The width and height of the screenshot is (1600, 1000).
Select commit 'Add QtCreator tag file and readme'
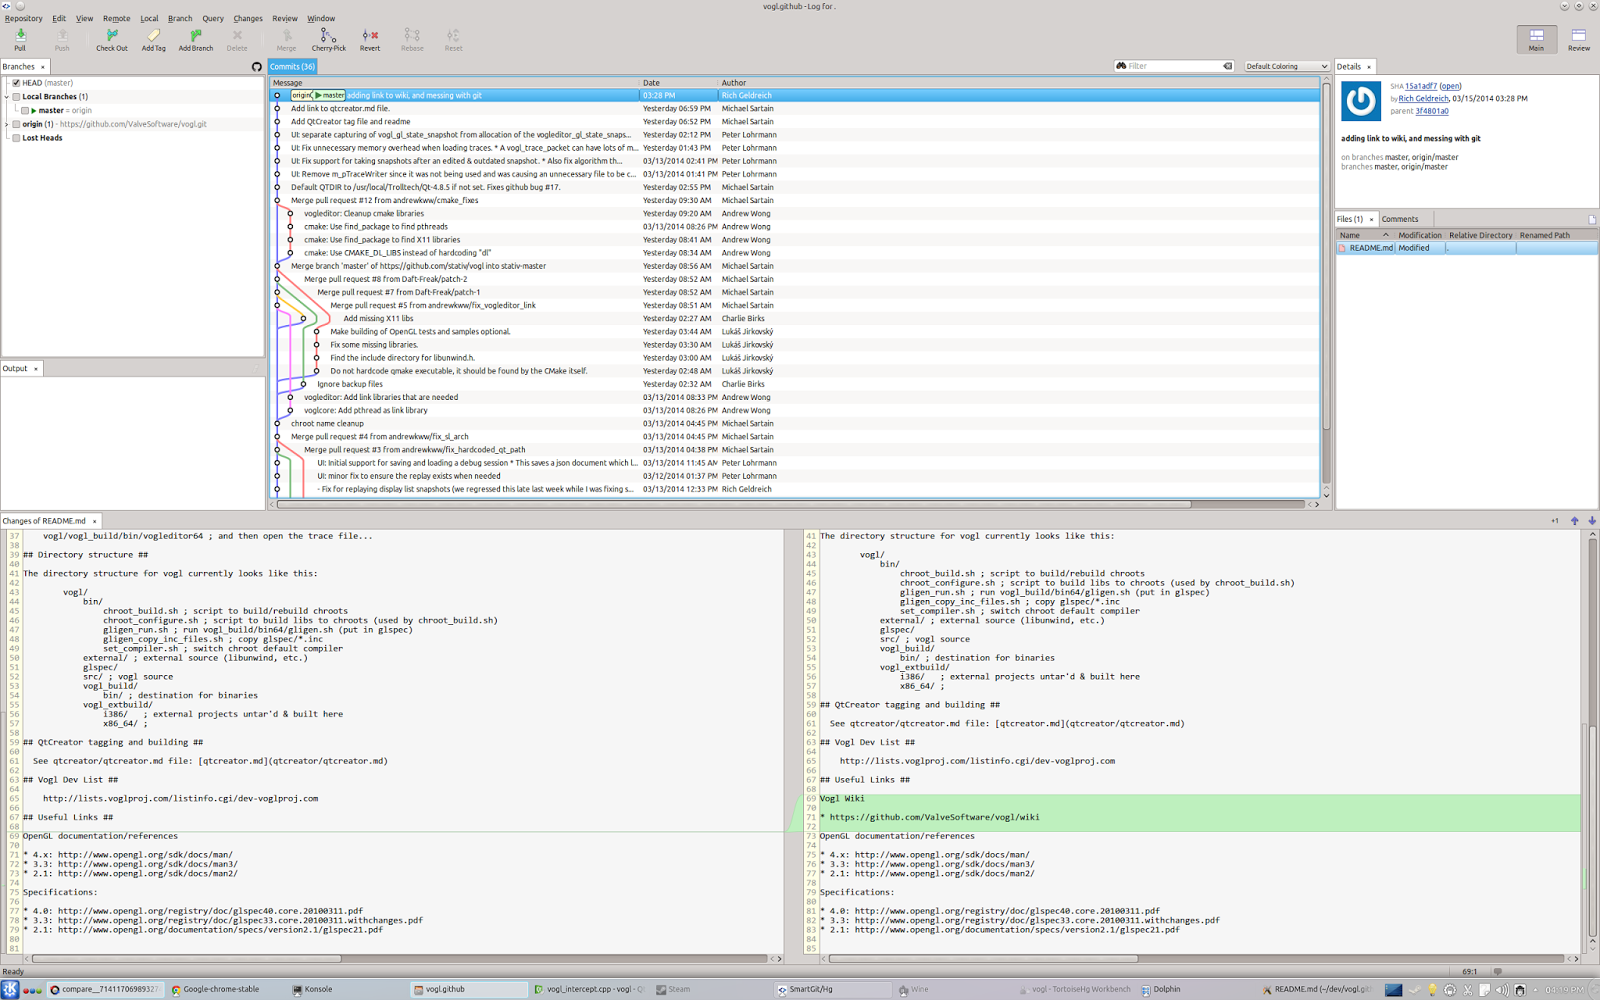click(795, 122)
